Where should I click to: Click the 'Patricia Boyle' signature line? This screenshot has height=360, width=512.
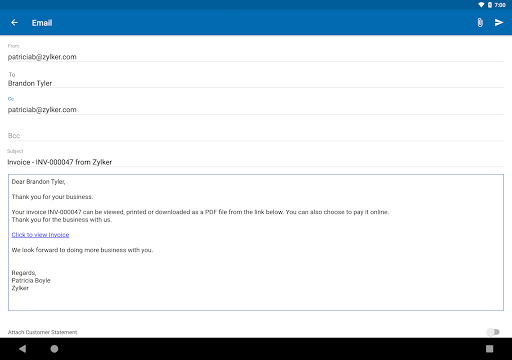click(31, 281)
